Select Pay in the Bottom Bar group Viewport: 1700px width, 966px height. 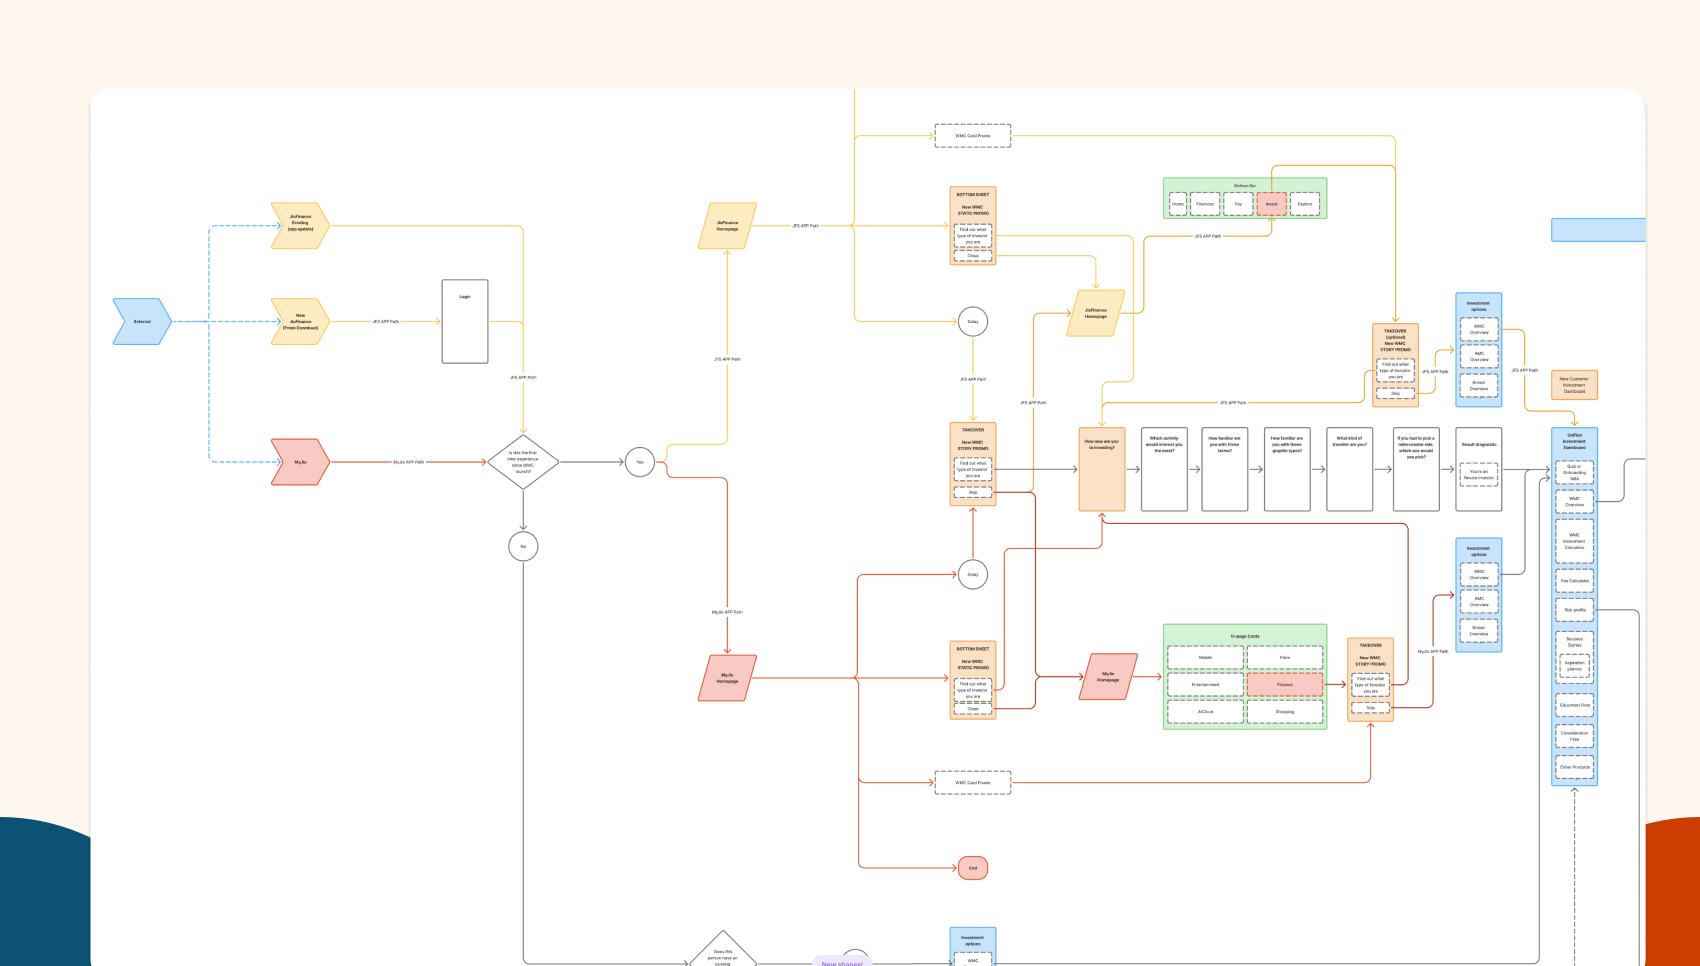coord(1238,204)
